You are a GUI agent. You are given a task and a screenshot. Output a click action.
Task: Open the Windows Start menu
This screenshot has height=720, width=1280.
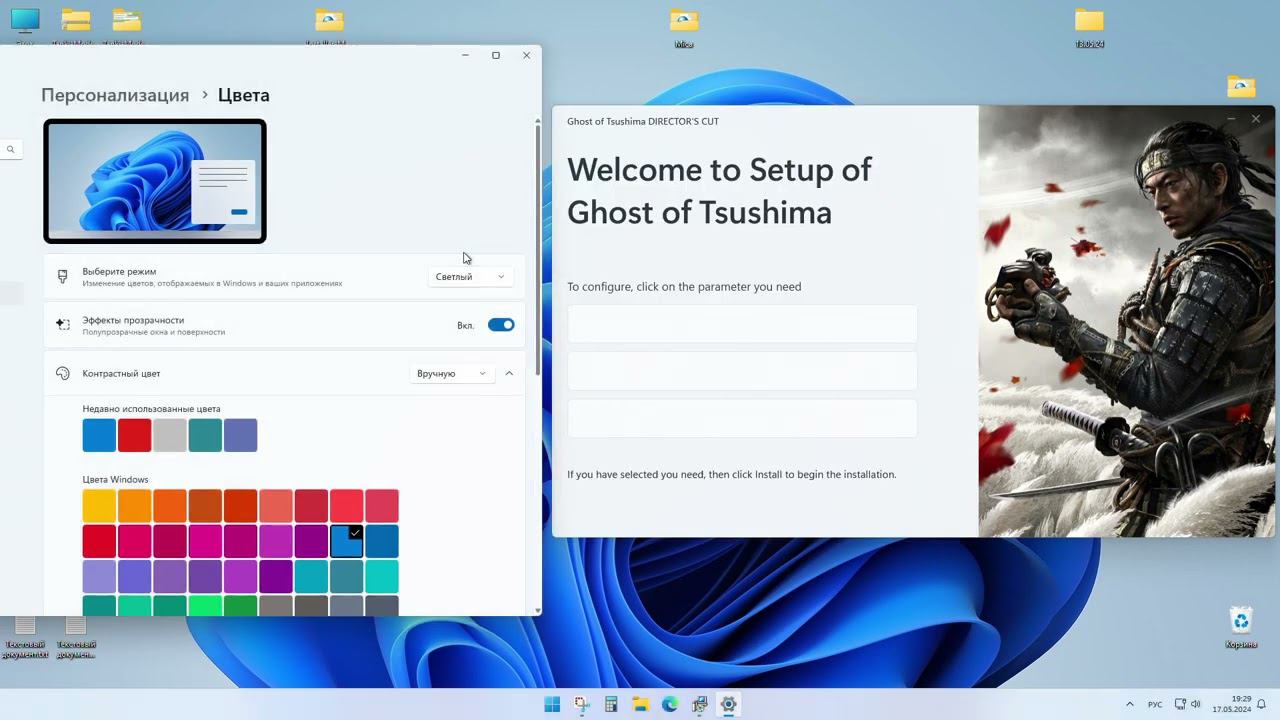552,704
